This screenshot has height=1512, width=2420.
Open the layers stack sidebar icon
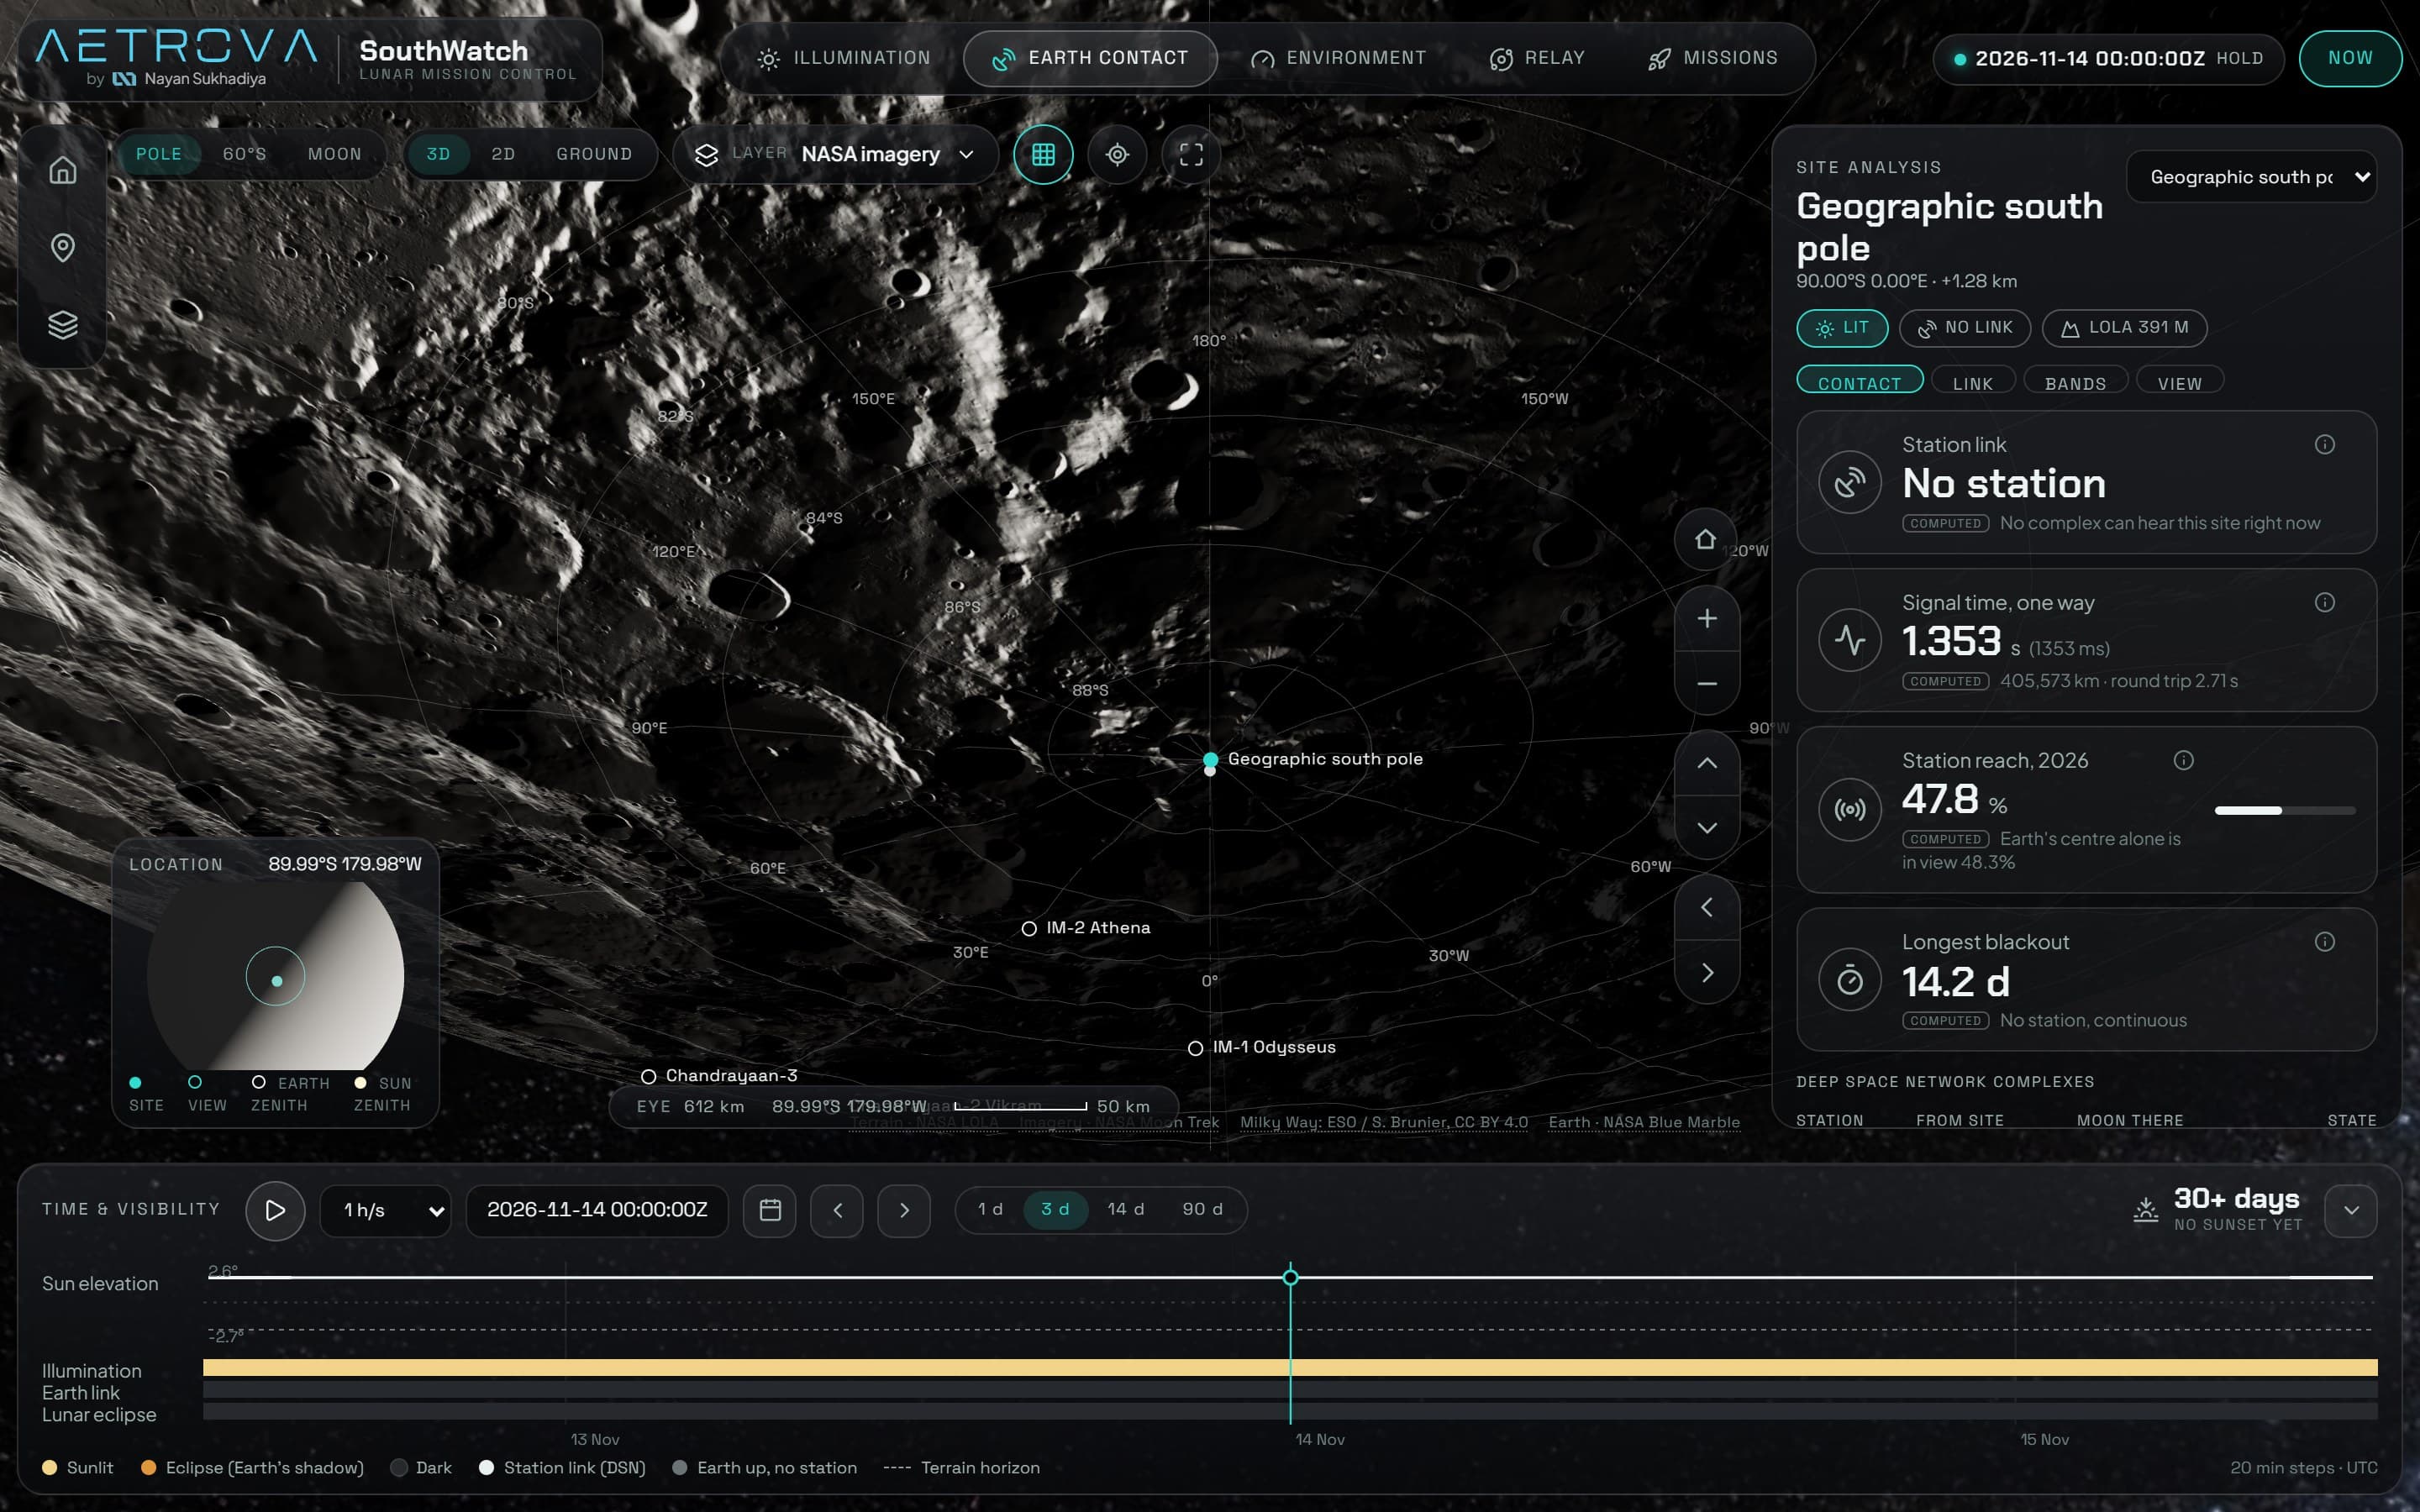point(63,325)
